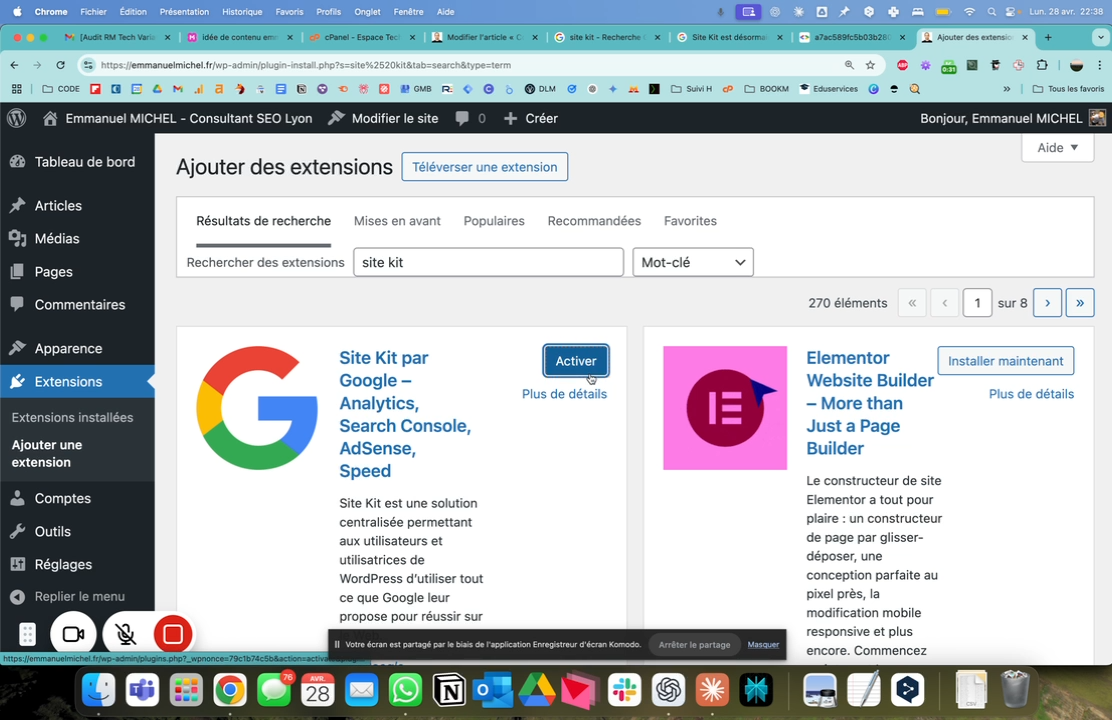Go back in Chrome
Viewport: 1112px width, 720px height.
(14, 65)
